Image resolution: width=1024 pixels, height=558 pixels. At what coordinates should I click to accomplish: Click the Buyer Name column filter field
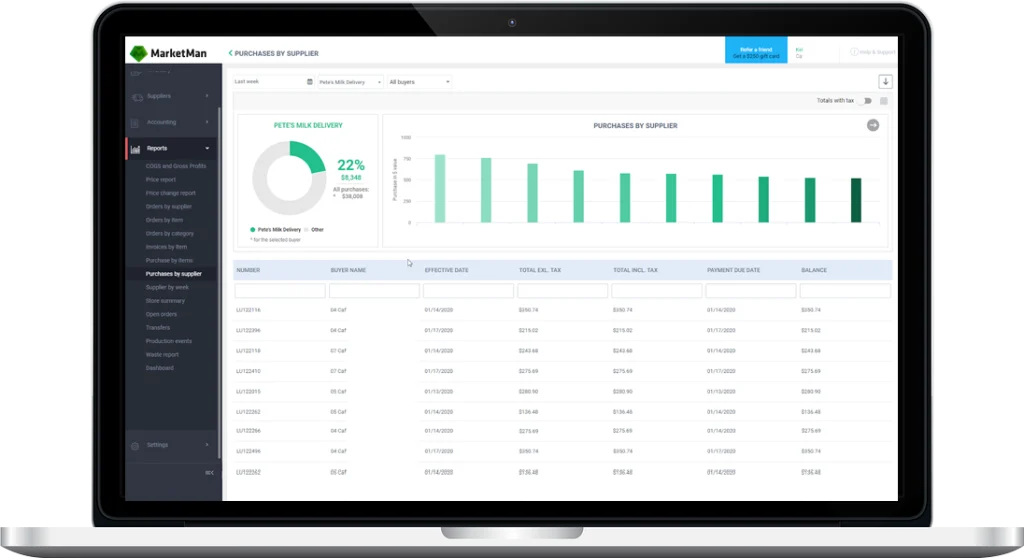pyautogui.click(x=374, y=291)
